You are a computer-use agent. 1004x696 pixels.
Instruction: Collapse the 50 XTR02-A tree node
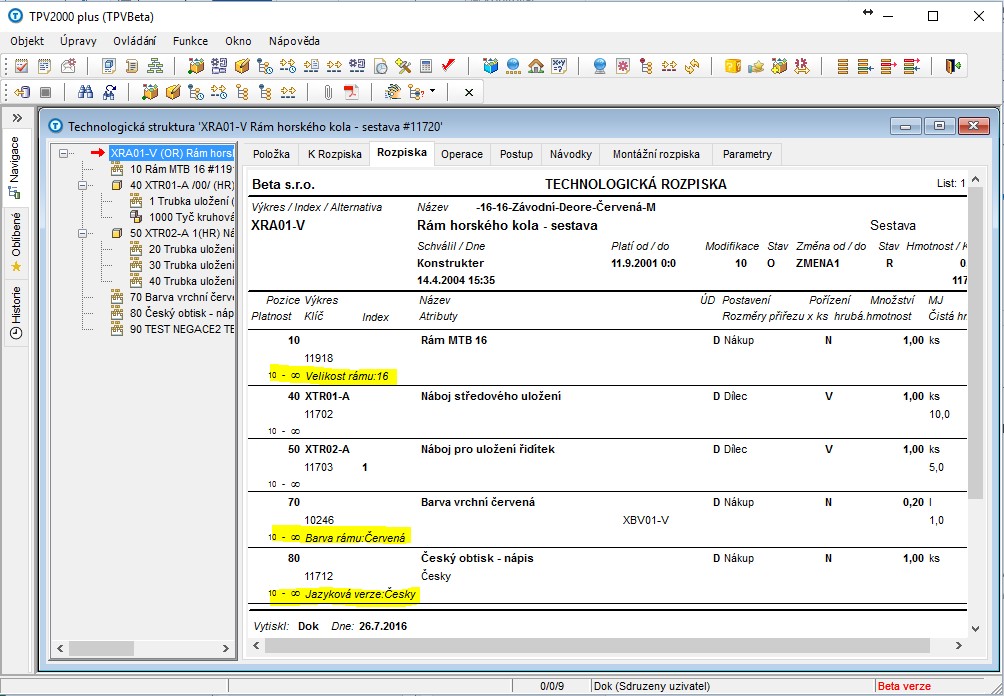coord(82,233)
